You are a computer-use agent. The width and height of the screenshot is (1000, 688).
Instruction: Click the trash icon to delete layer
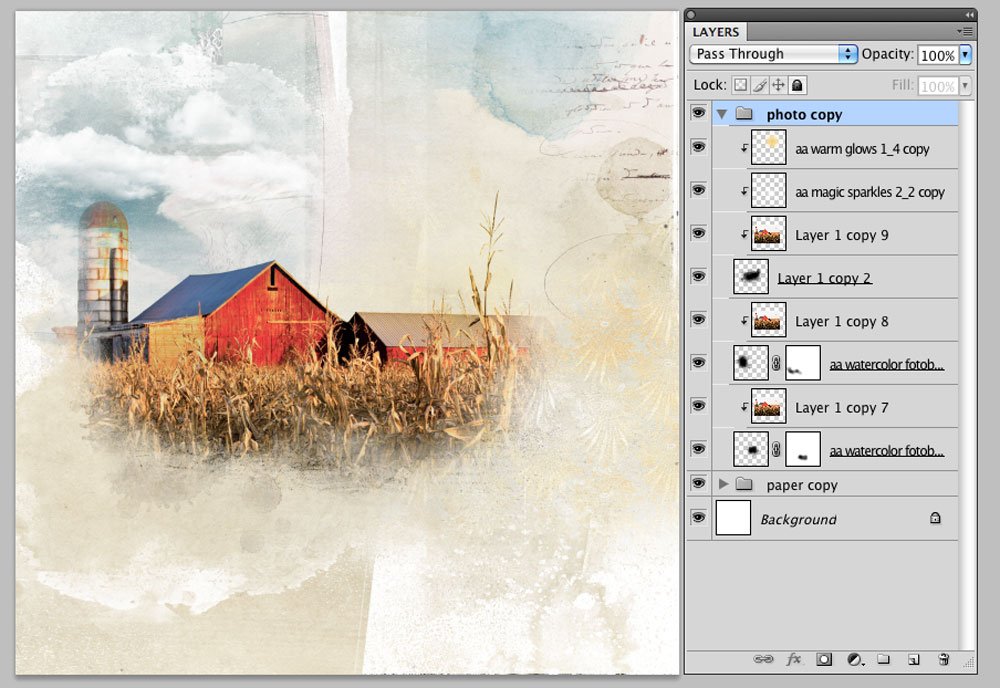click(x=944, y=659)
